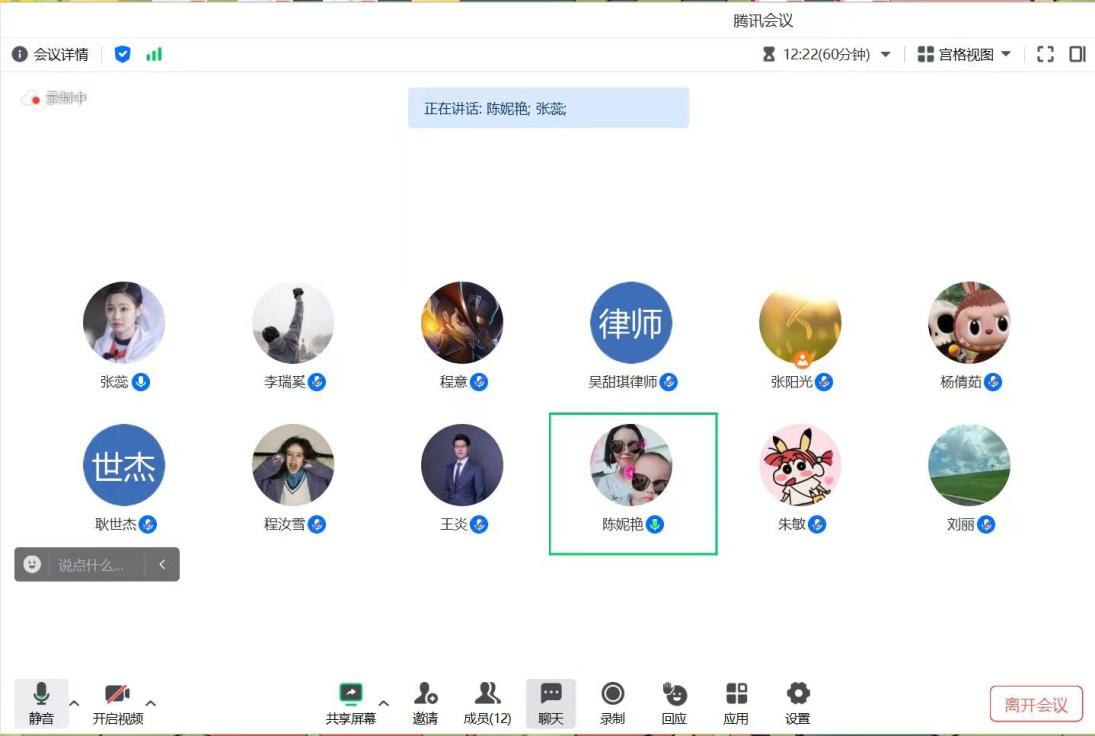
Task: Open the 成员(12) member list
Action: coord(487,700)
